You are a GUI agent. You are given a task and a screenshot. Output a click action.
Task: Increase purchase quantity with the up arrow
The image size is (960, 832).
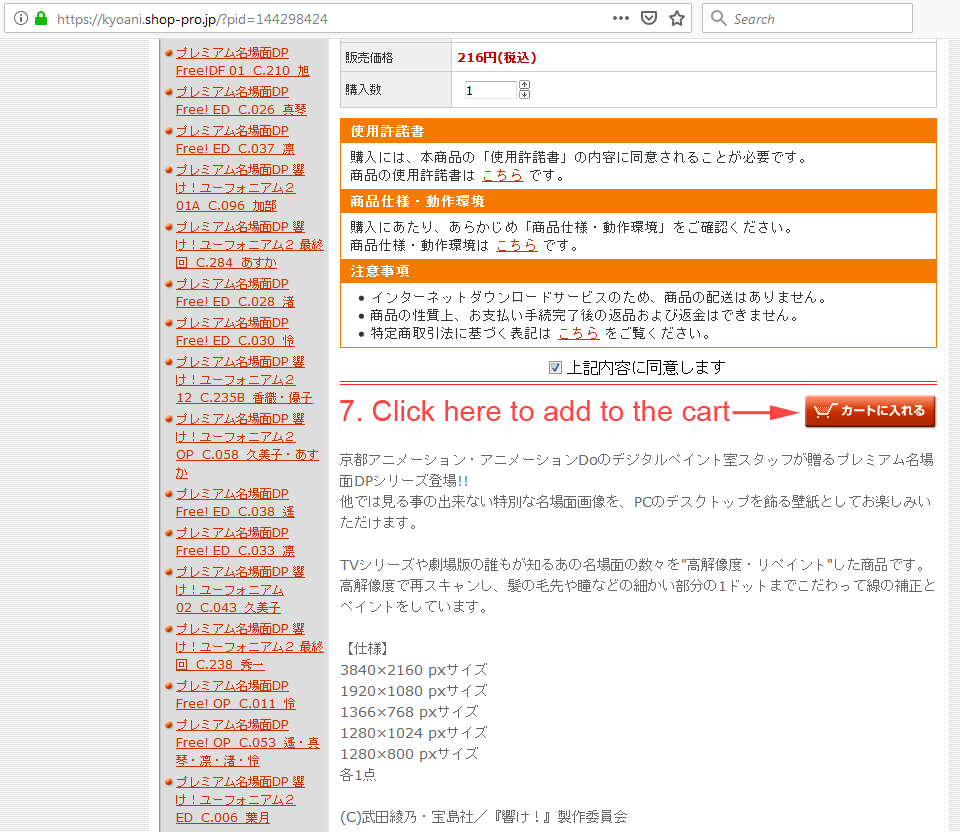(x=525, y=85)
